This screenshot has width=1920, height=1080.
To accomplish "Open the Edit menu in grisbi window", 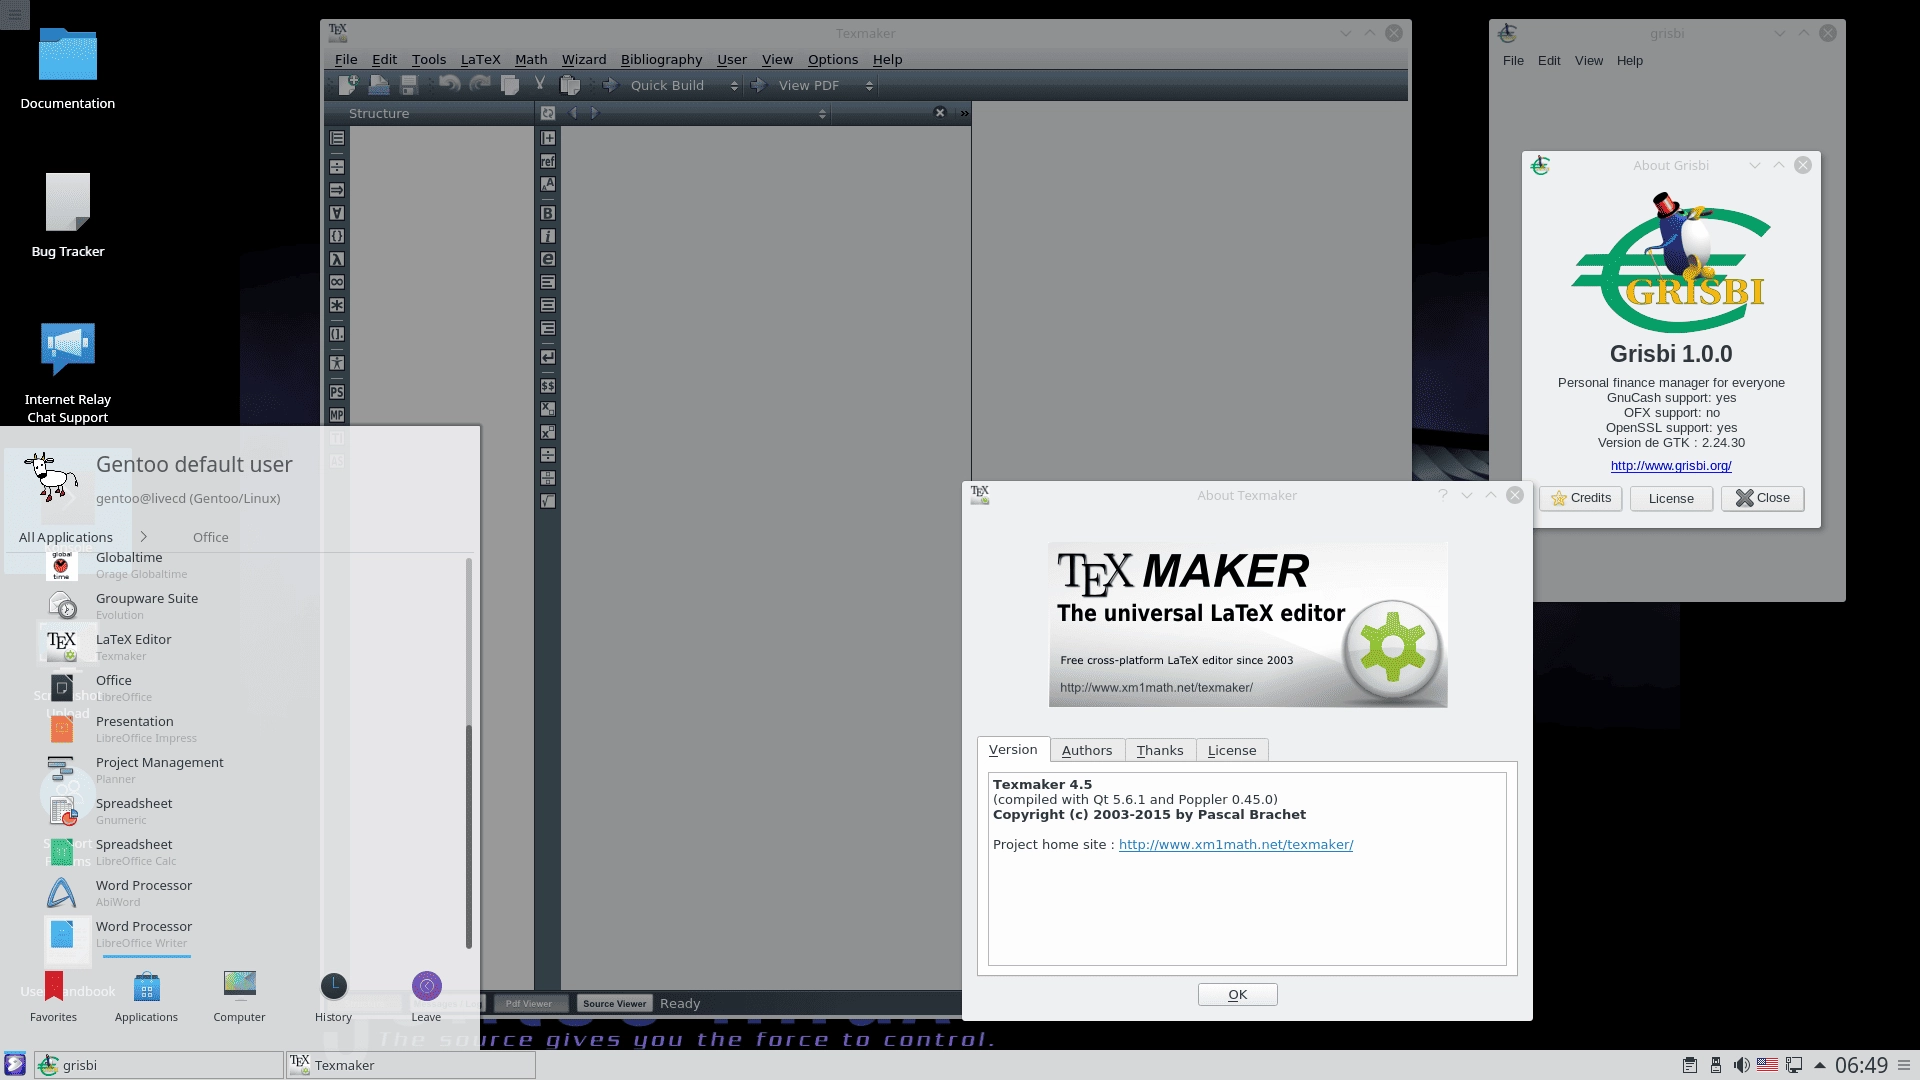I will [1549, 60].
